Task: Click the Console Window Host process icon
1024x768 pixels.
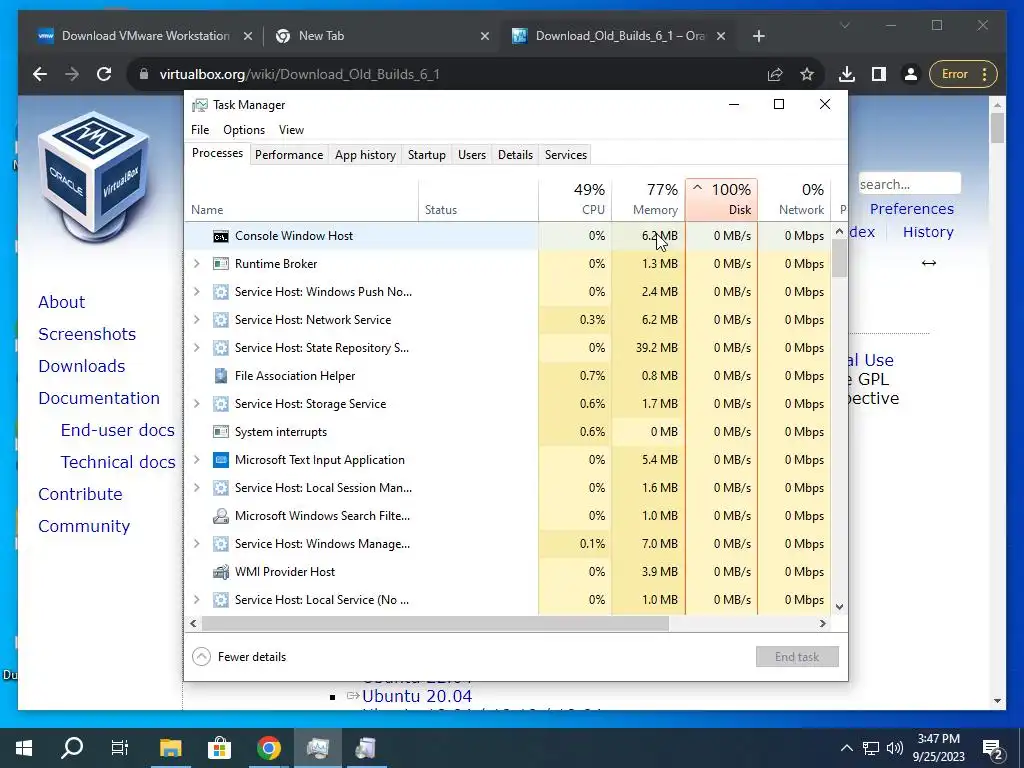Action: (x=221, y=236)
